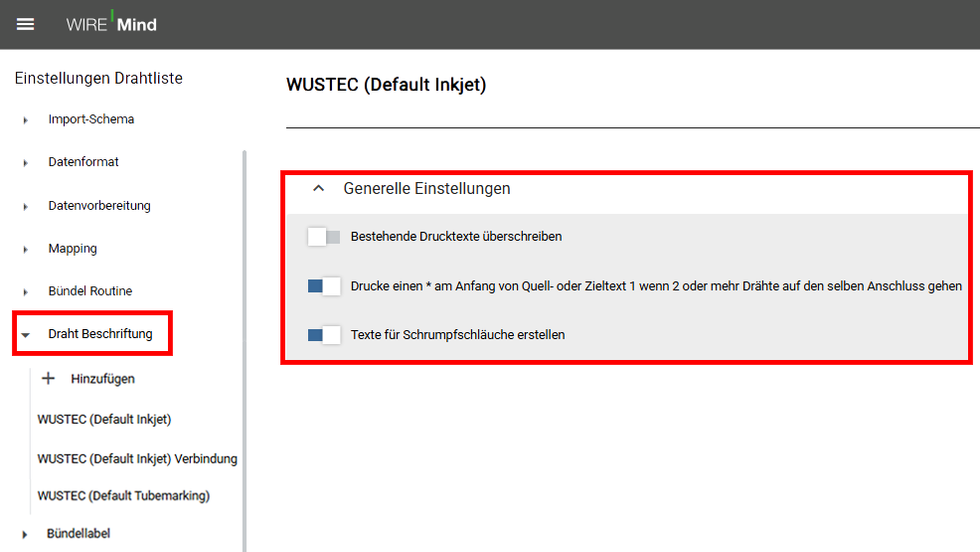980x552 pixels.
Task: Click the WUSTEC (Default Inkjet) page heading
Action: 386,84
